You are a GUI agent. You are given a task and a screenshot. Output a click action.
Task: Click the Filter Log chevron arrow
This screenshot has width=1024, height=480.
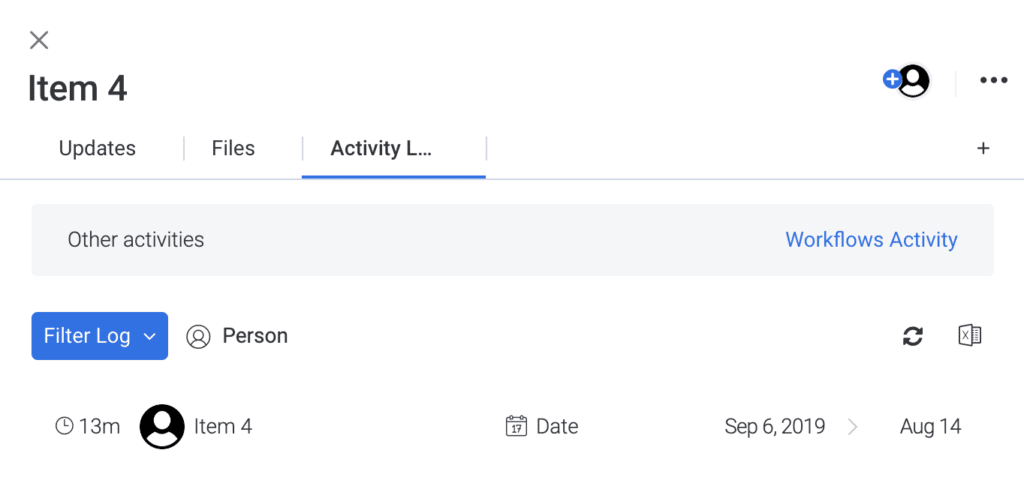[150, 337]
